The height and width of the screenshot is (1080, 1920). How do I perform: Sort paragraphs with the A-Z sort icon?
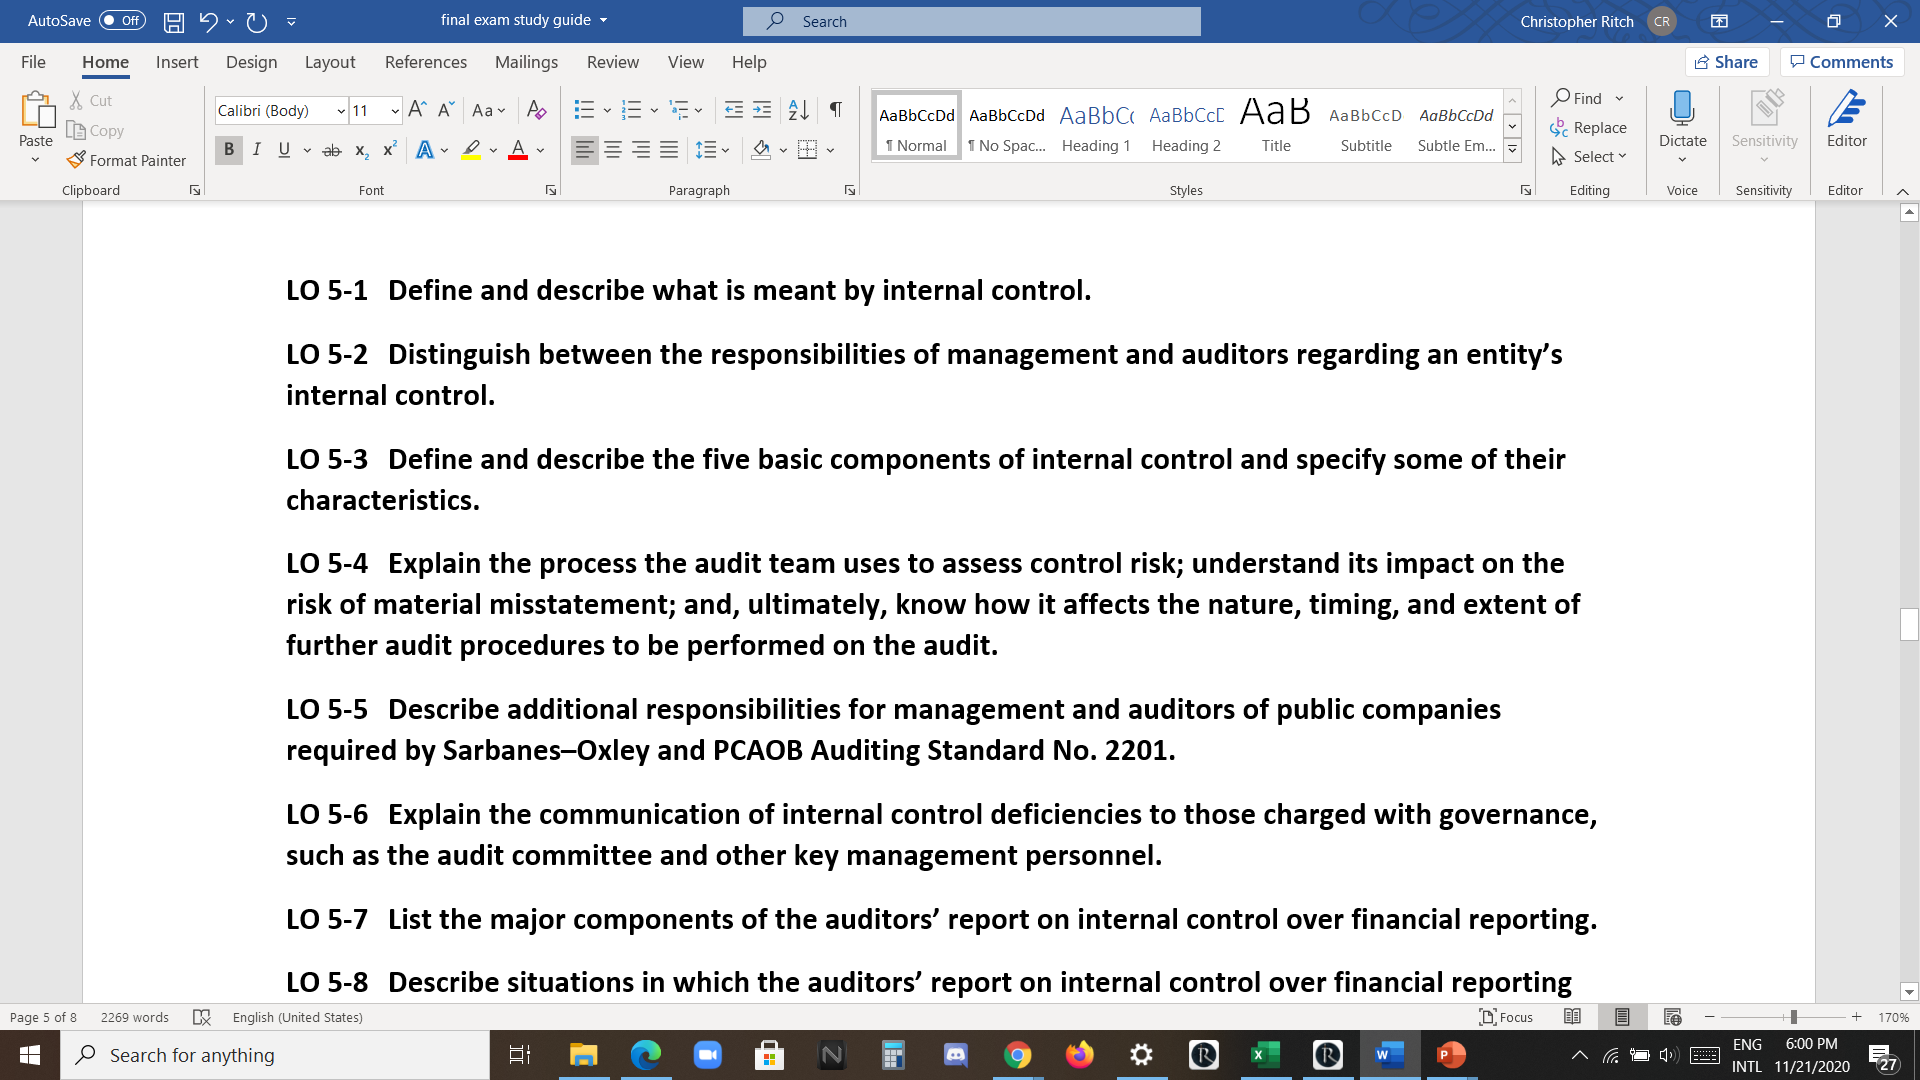pyautogui.click(x=798, y=110)
